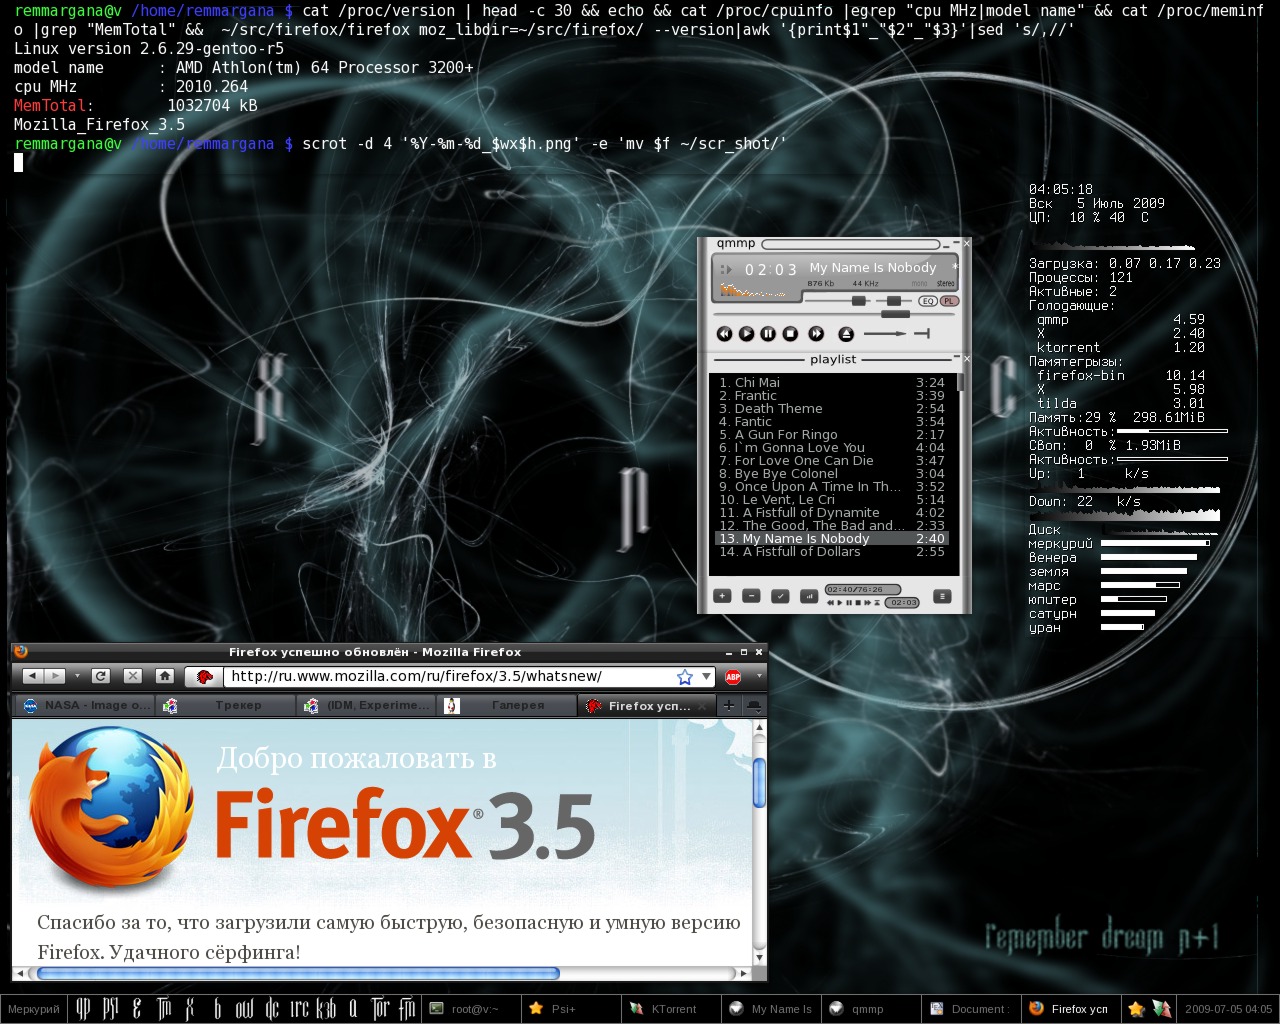Adjust qmmp volume slider handle
The image size is (1280, 1024).
[x=859, y=301]
